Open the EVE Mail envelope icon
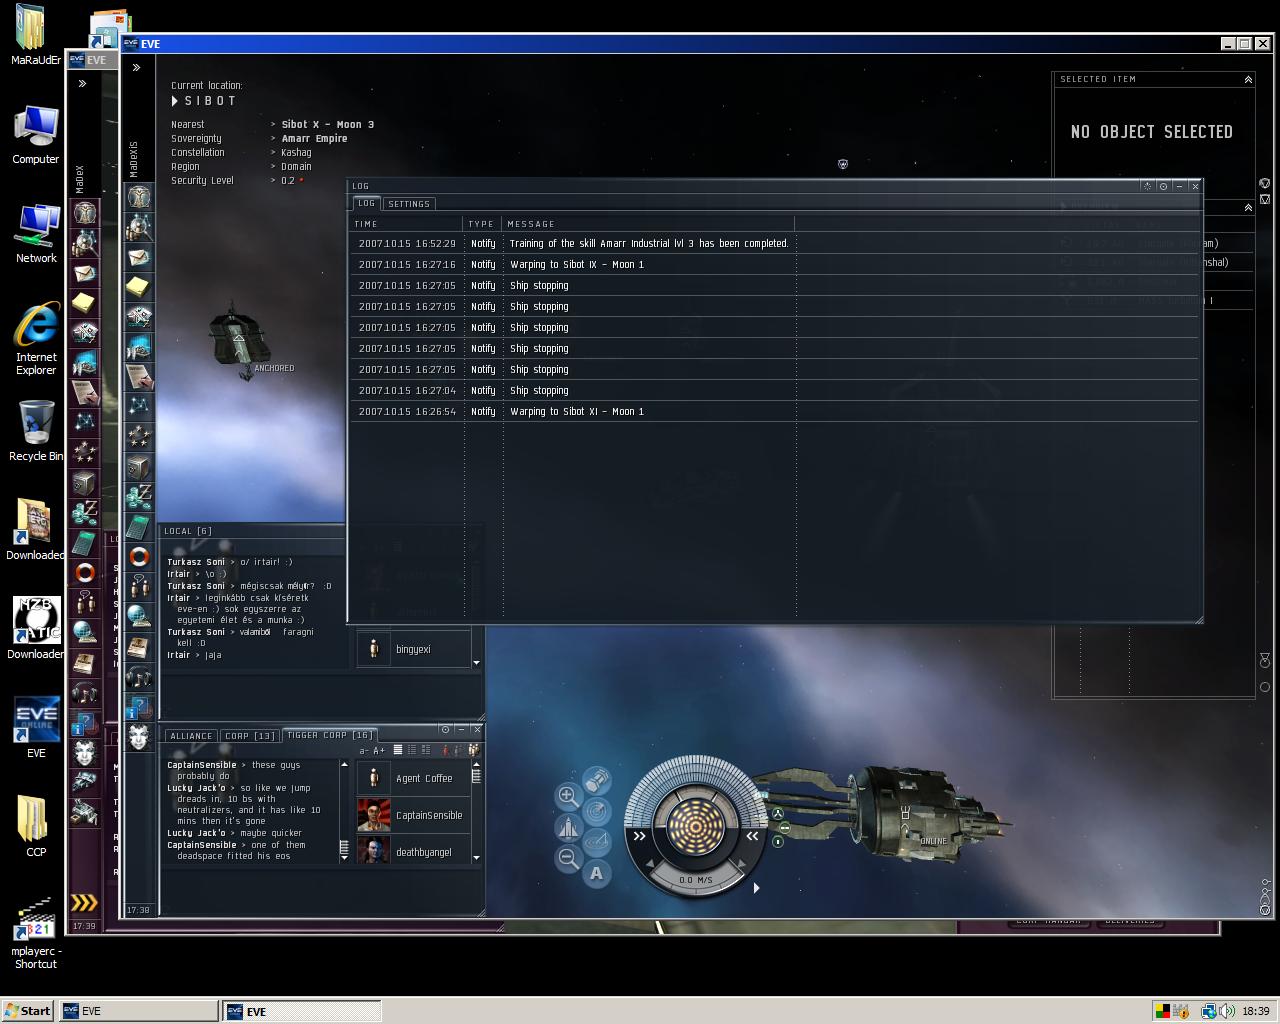 139,257
